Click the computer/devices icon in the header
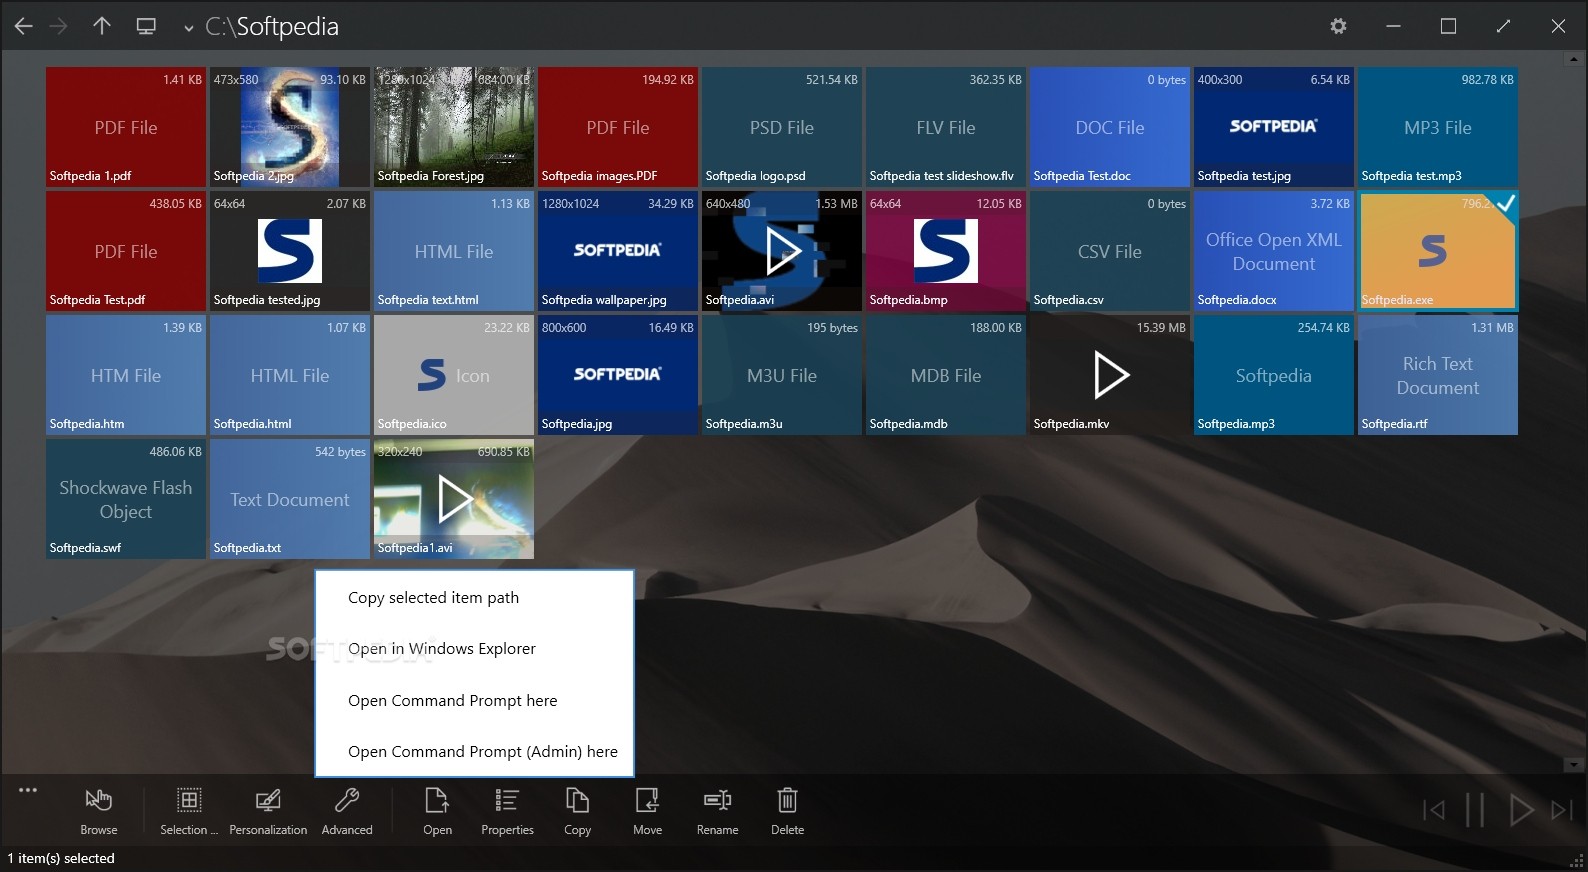Screen dimensions: 1588x872 point(146,27)
